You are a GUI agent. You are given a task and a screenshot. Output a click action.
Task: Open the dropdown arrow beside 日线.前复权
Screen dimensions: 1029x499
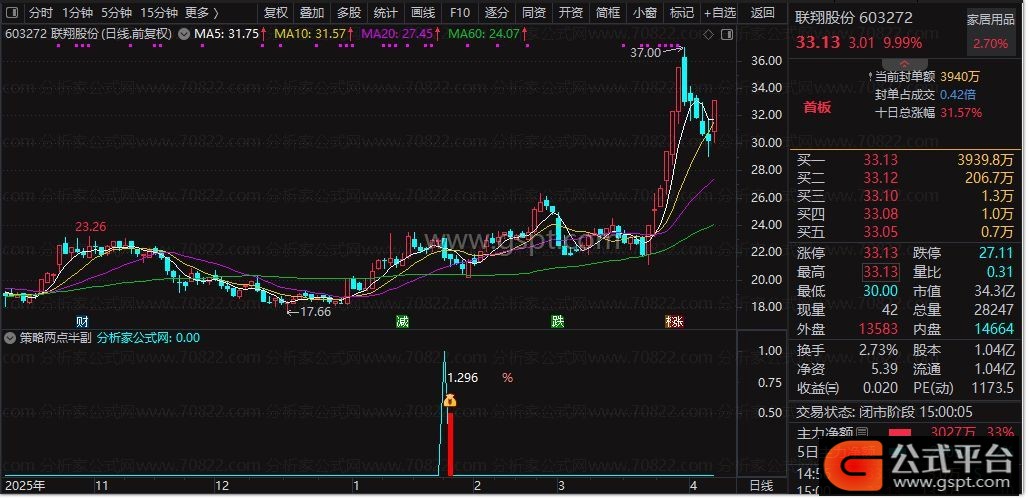[181, 34]
